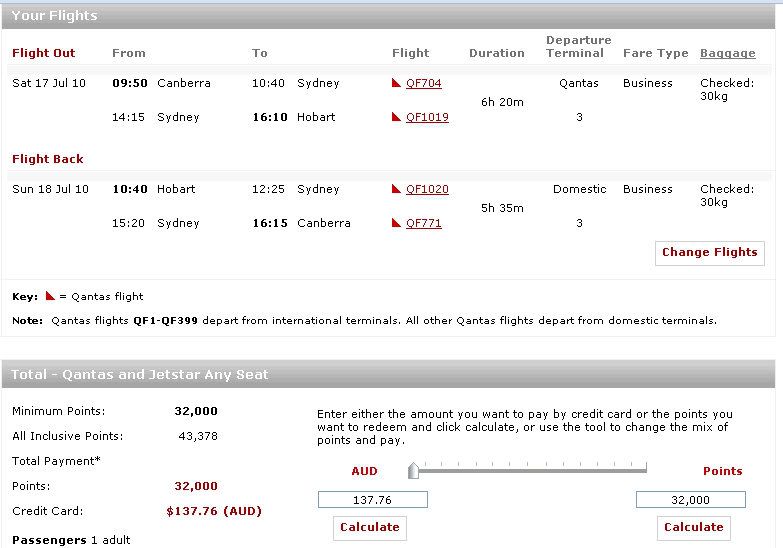The image size is (783, 548).
Task: Click the Your Flights section header
Action: 54,15
